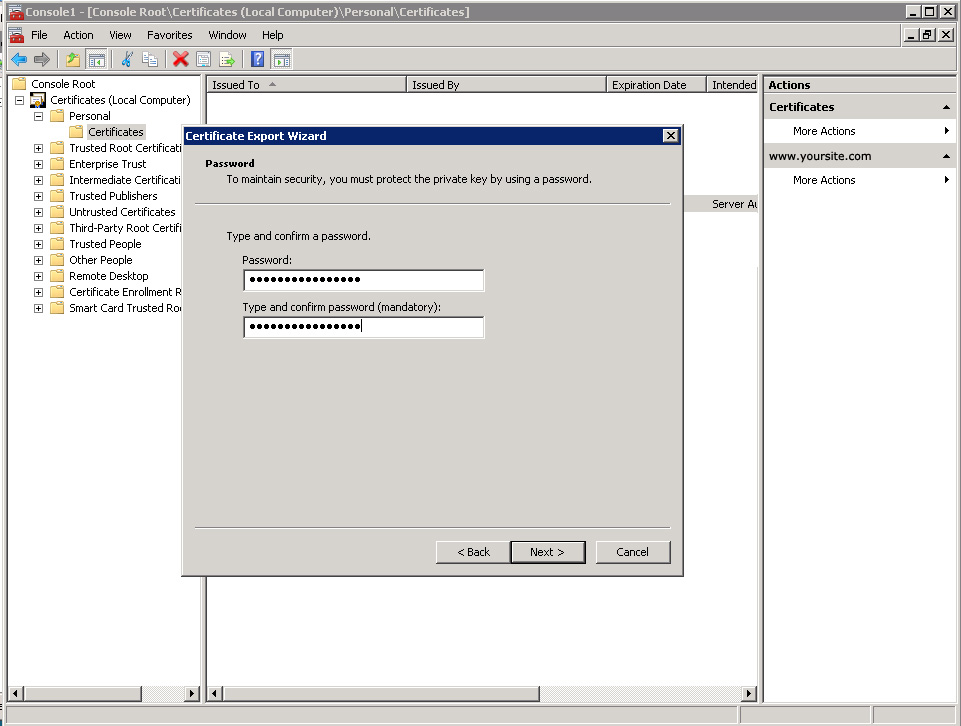Click the confirm password (mandatory) field
This screenshot has height=726, width=961.
tap(363, 327)
